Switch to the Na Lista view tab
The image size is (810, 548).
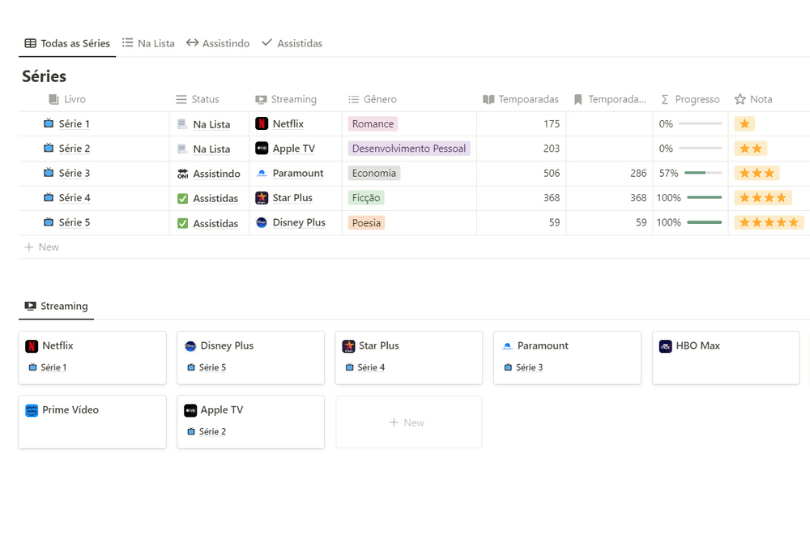tap(148, 43)
